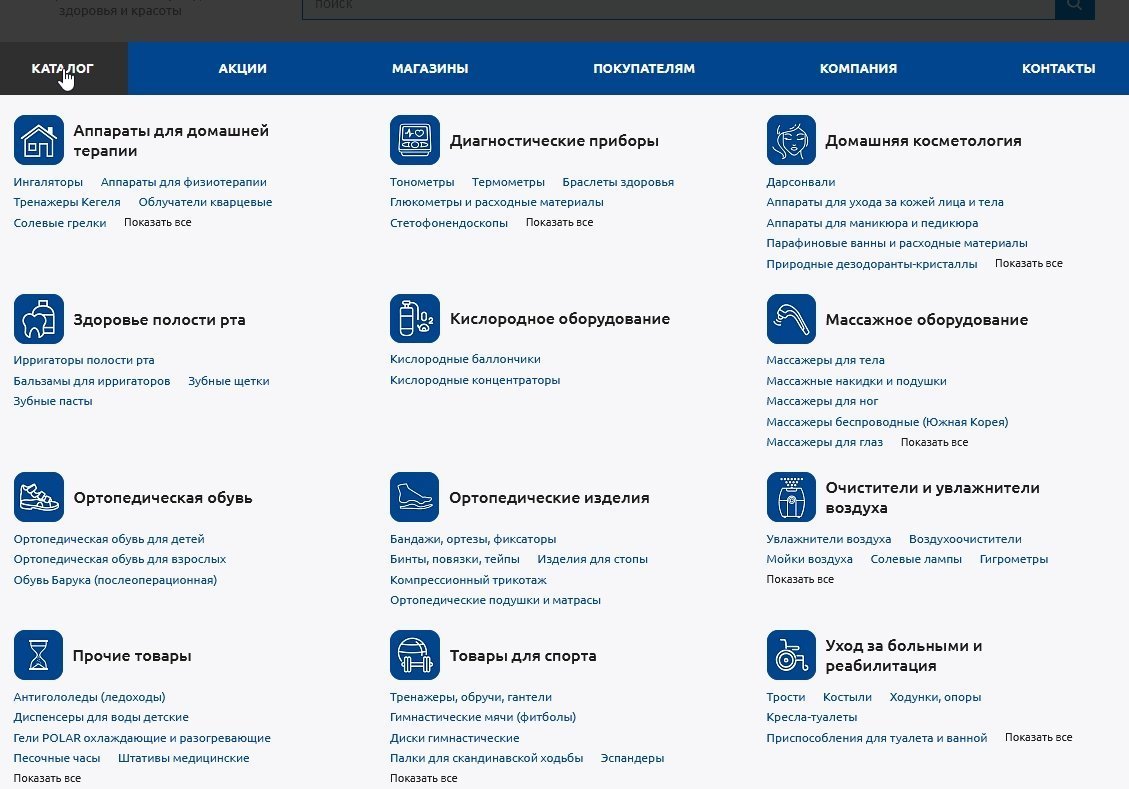This screenshot has height=789, width=1129.
Task: Click the oxygen tank icon
Action: [415, 318]
